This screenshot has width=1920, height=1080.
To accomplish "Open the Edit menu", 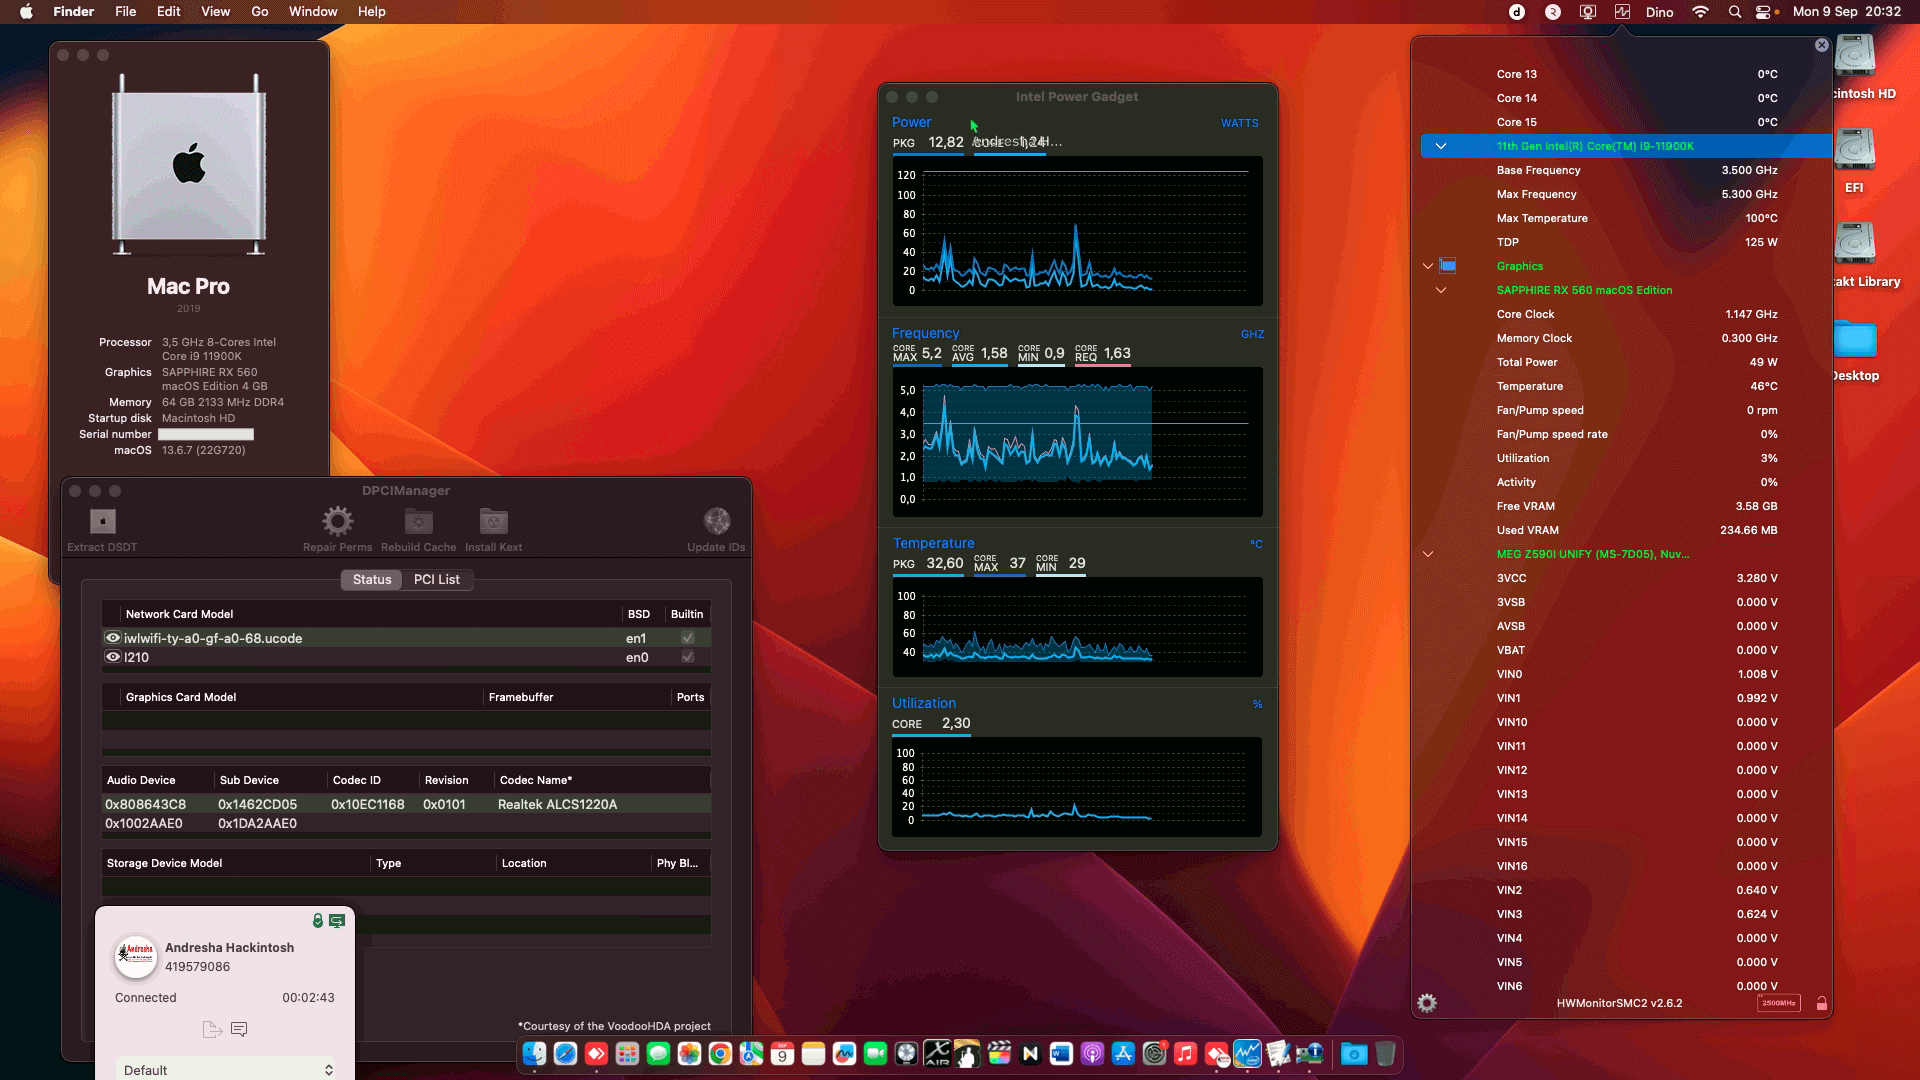I will pos(169,12).
